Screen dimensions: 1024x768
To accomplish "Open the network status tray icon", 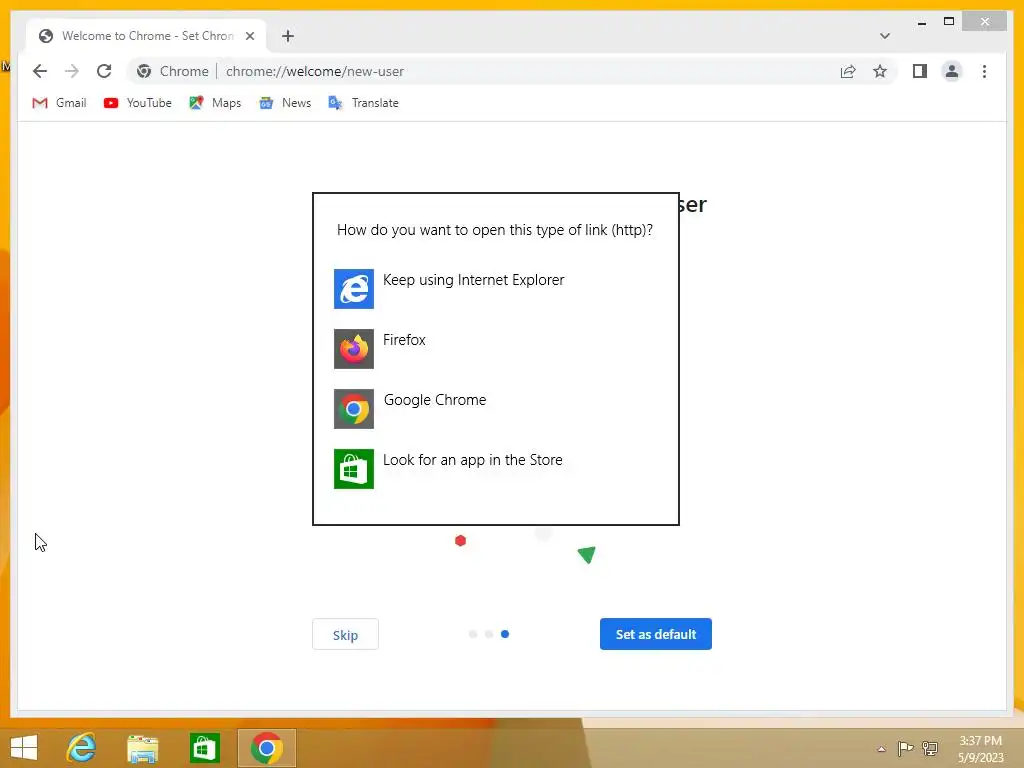I will (x=930, y=749).
